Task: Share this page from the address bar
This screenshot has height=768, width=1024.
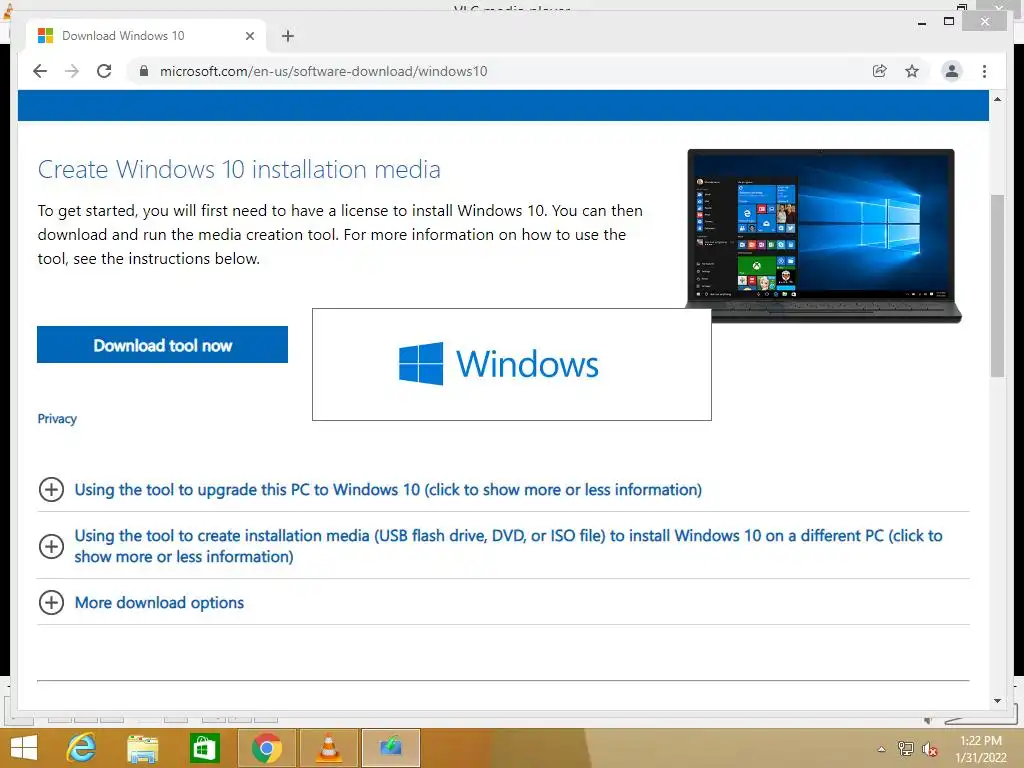Action: [880, 71]
